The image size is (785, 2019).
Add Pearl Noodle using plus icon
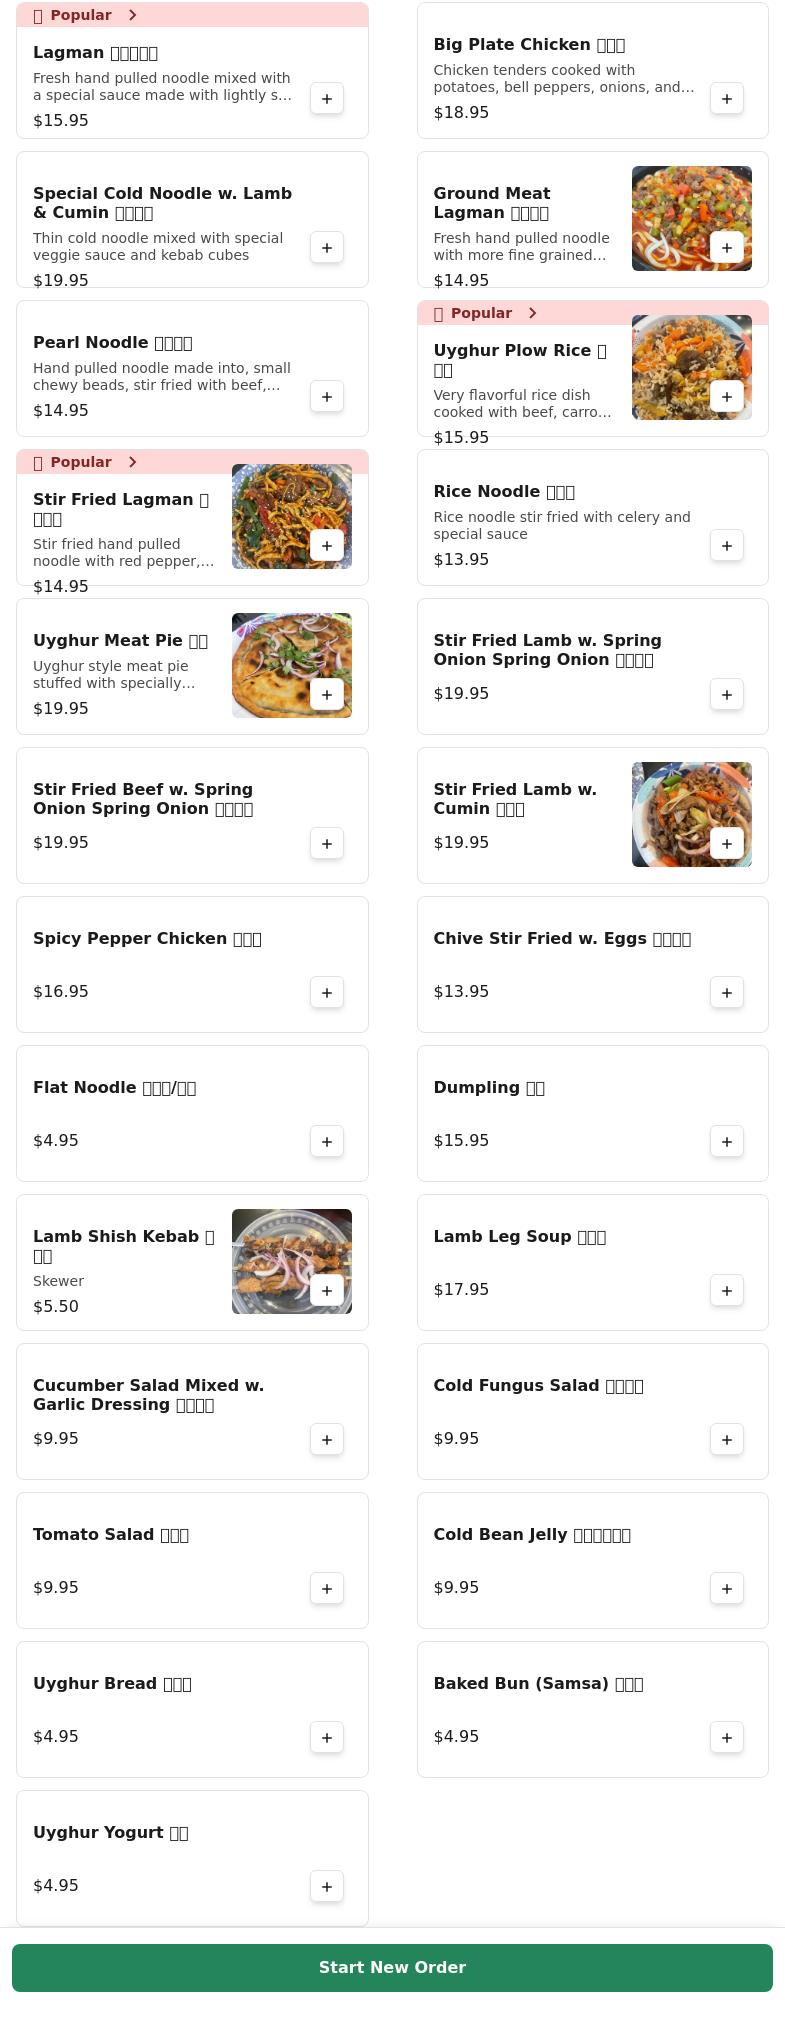327,397
